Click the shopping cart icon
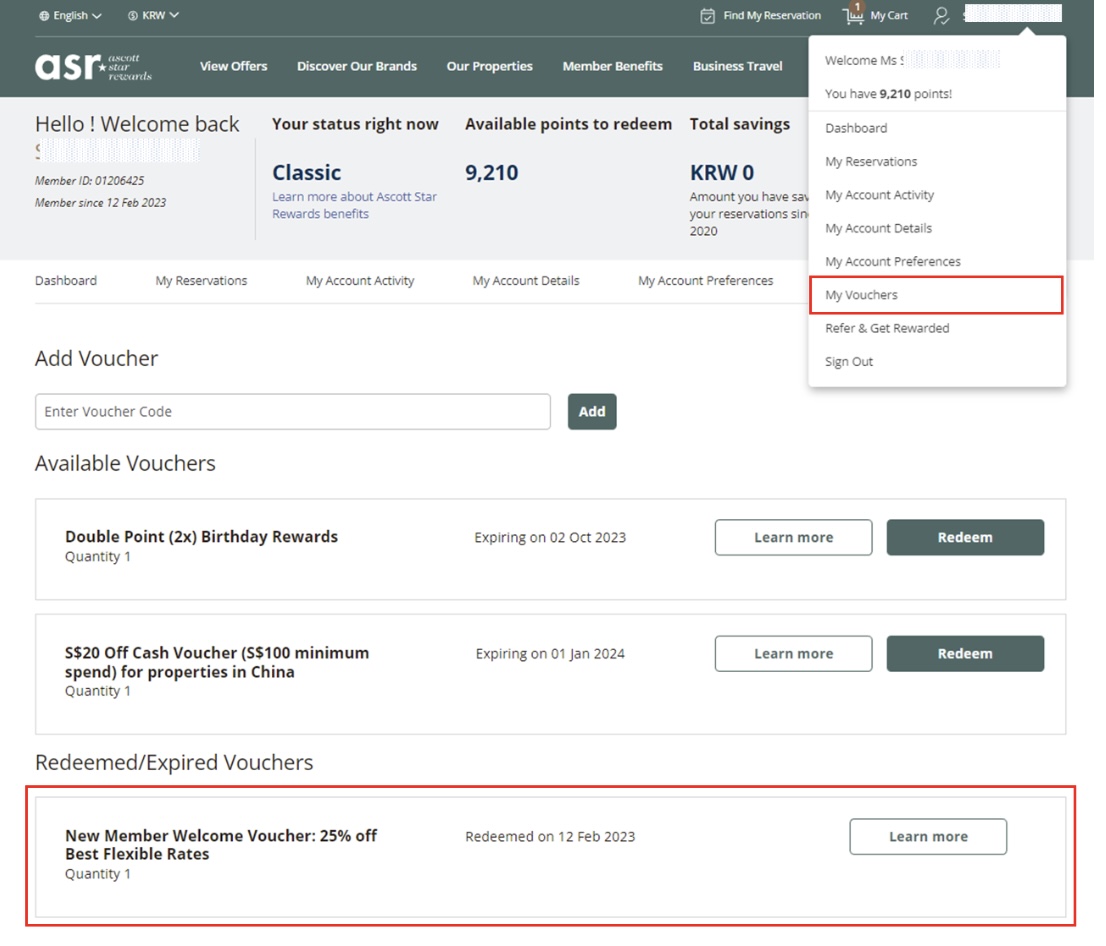Image resolution: width=1106 pixels, height=946 pixels. tap(853, 15)
